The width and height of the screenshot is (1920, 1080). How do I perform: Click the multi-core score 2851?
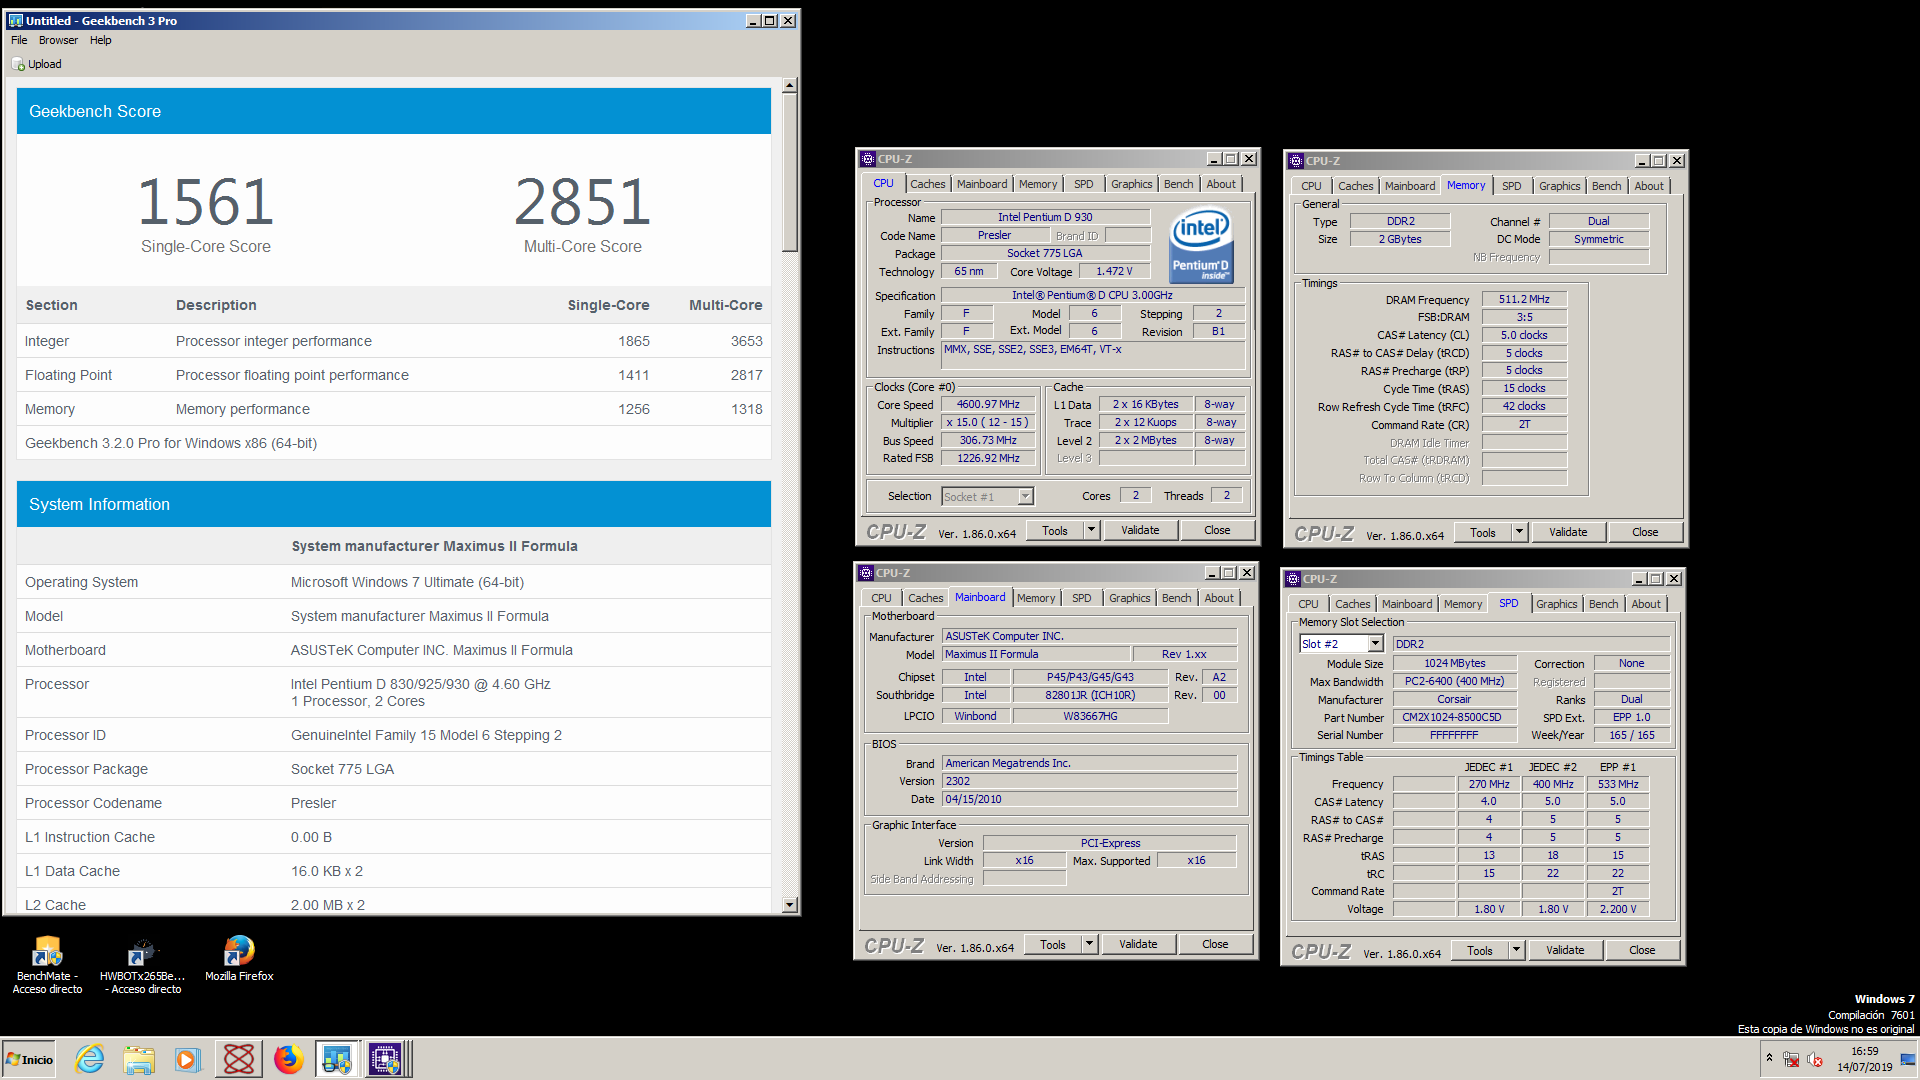click(x=583, y=202)
